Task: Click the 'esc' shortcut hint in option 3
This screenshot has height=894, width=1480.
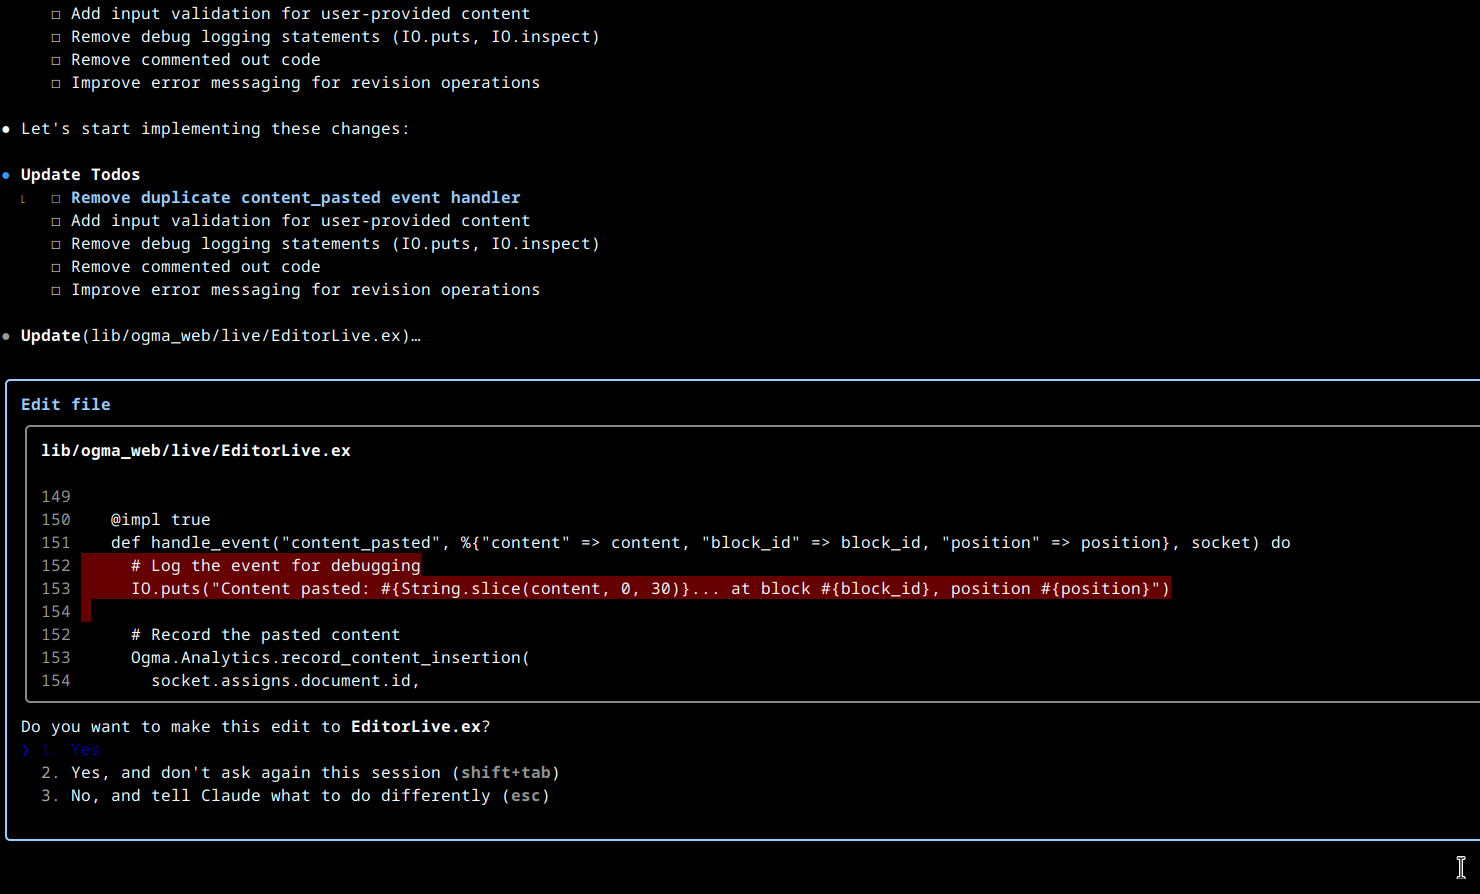Action: click(526, 796)
